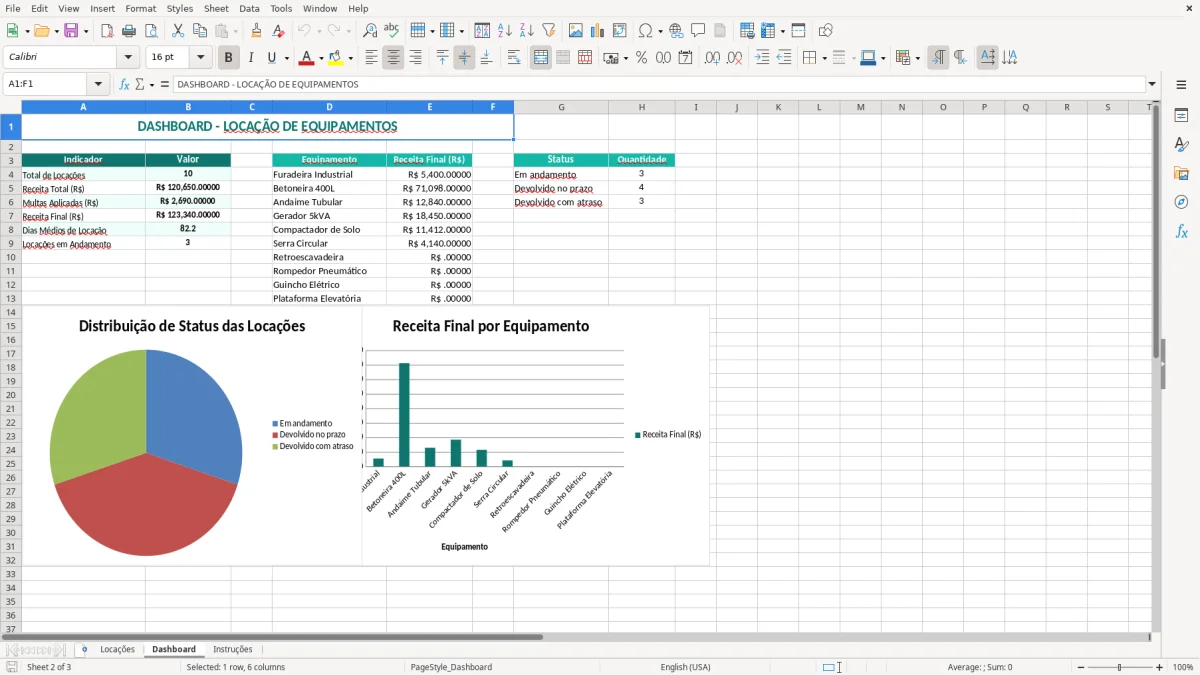The height and width of the screenshot is (675, 1200).
Task: Open the Borders dropdown arrow
Action: pos(824,59)
